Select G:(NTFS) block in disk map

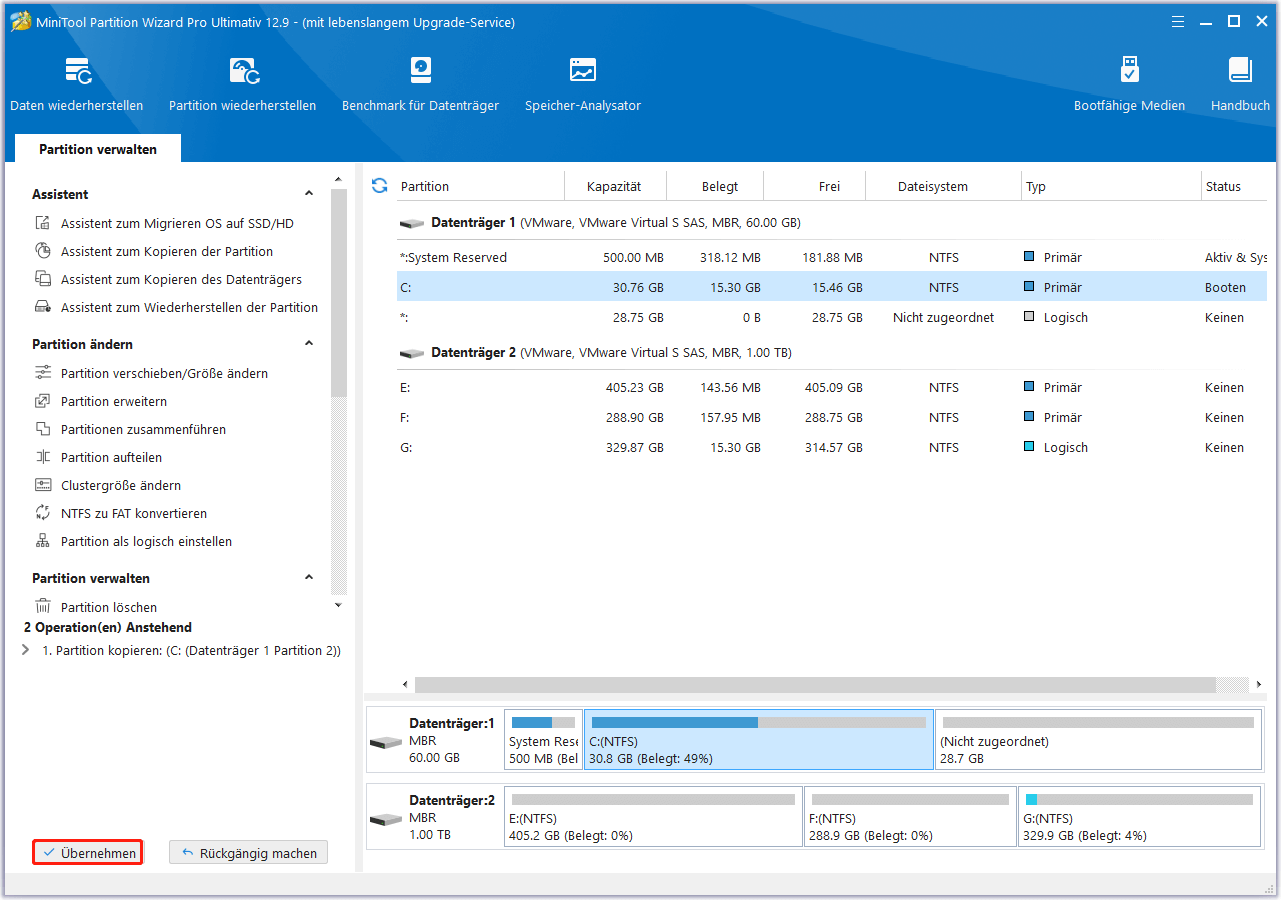point(1140,817)
